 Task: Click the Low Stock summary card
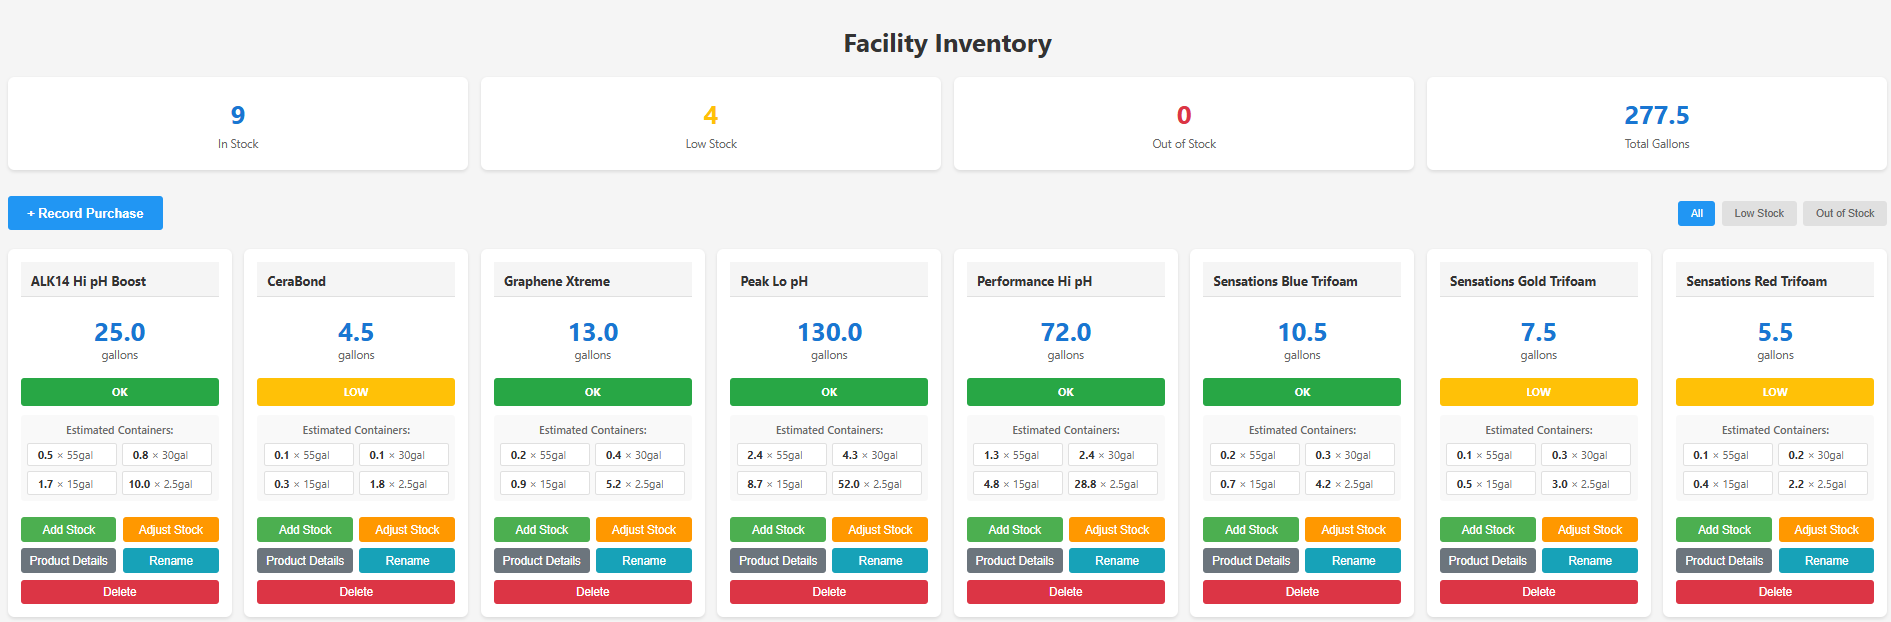pyautogui.click(x=710, y=124)
